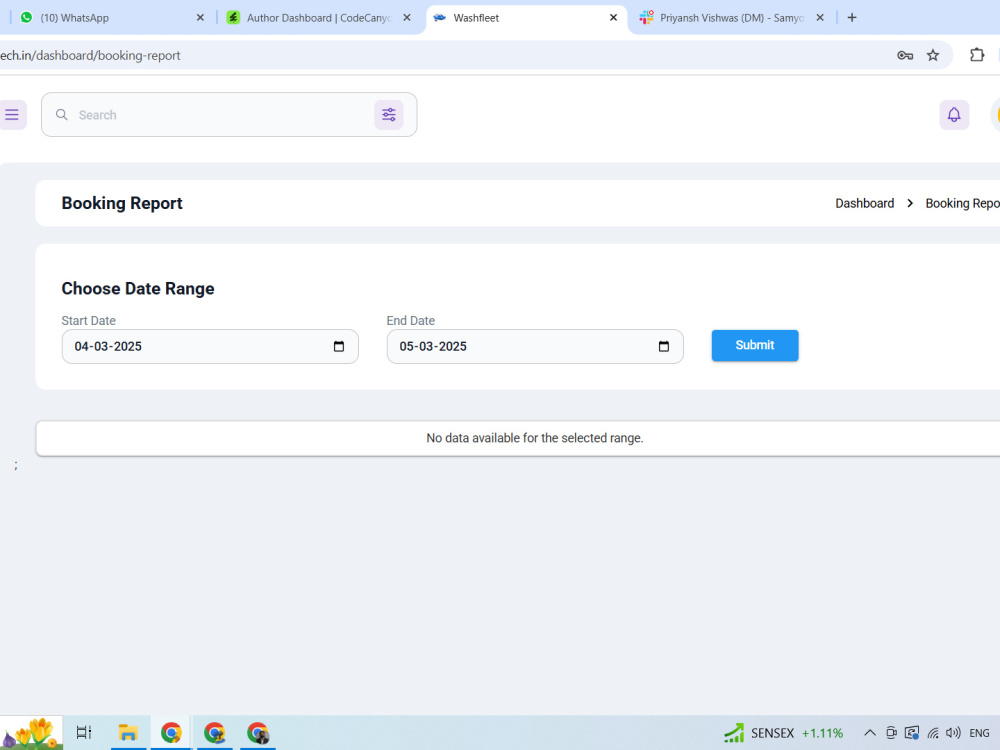Click the breadcrumb chevron separator
Image resolution: width=1000 pixels, height=750 pixels.
pos(910,203)
